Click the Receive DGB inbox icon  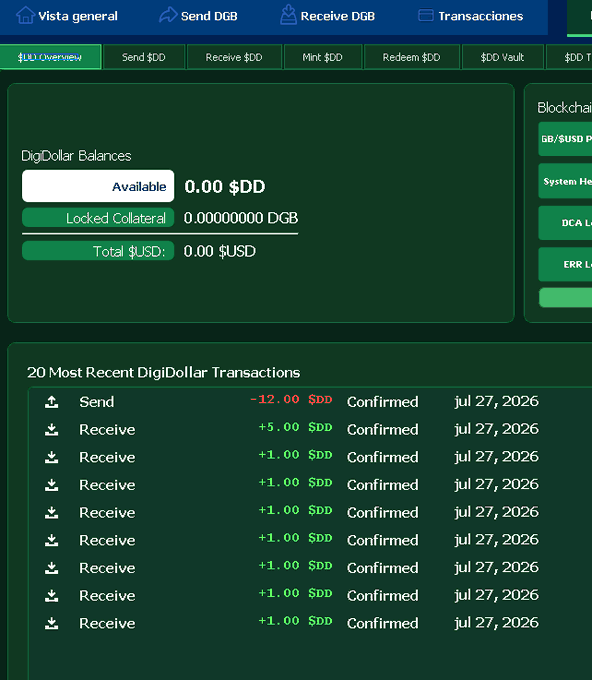(x=288, y=15)
